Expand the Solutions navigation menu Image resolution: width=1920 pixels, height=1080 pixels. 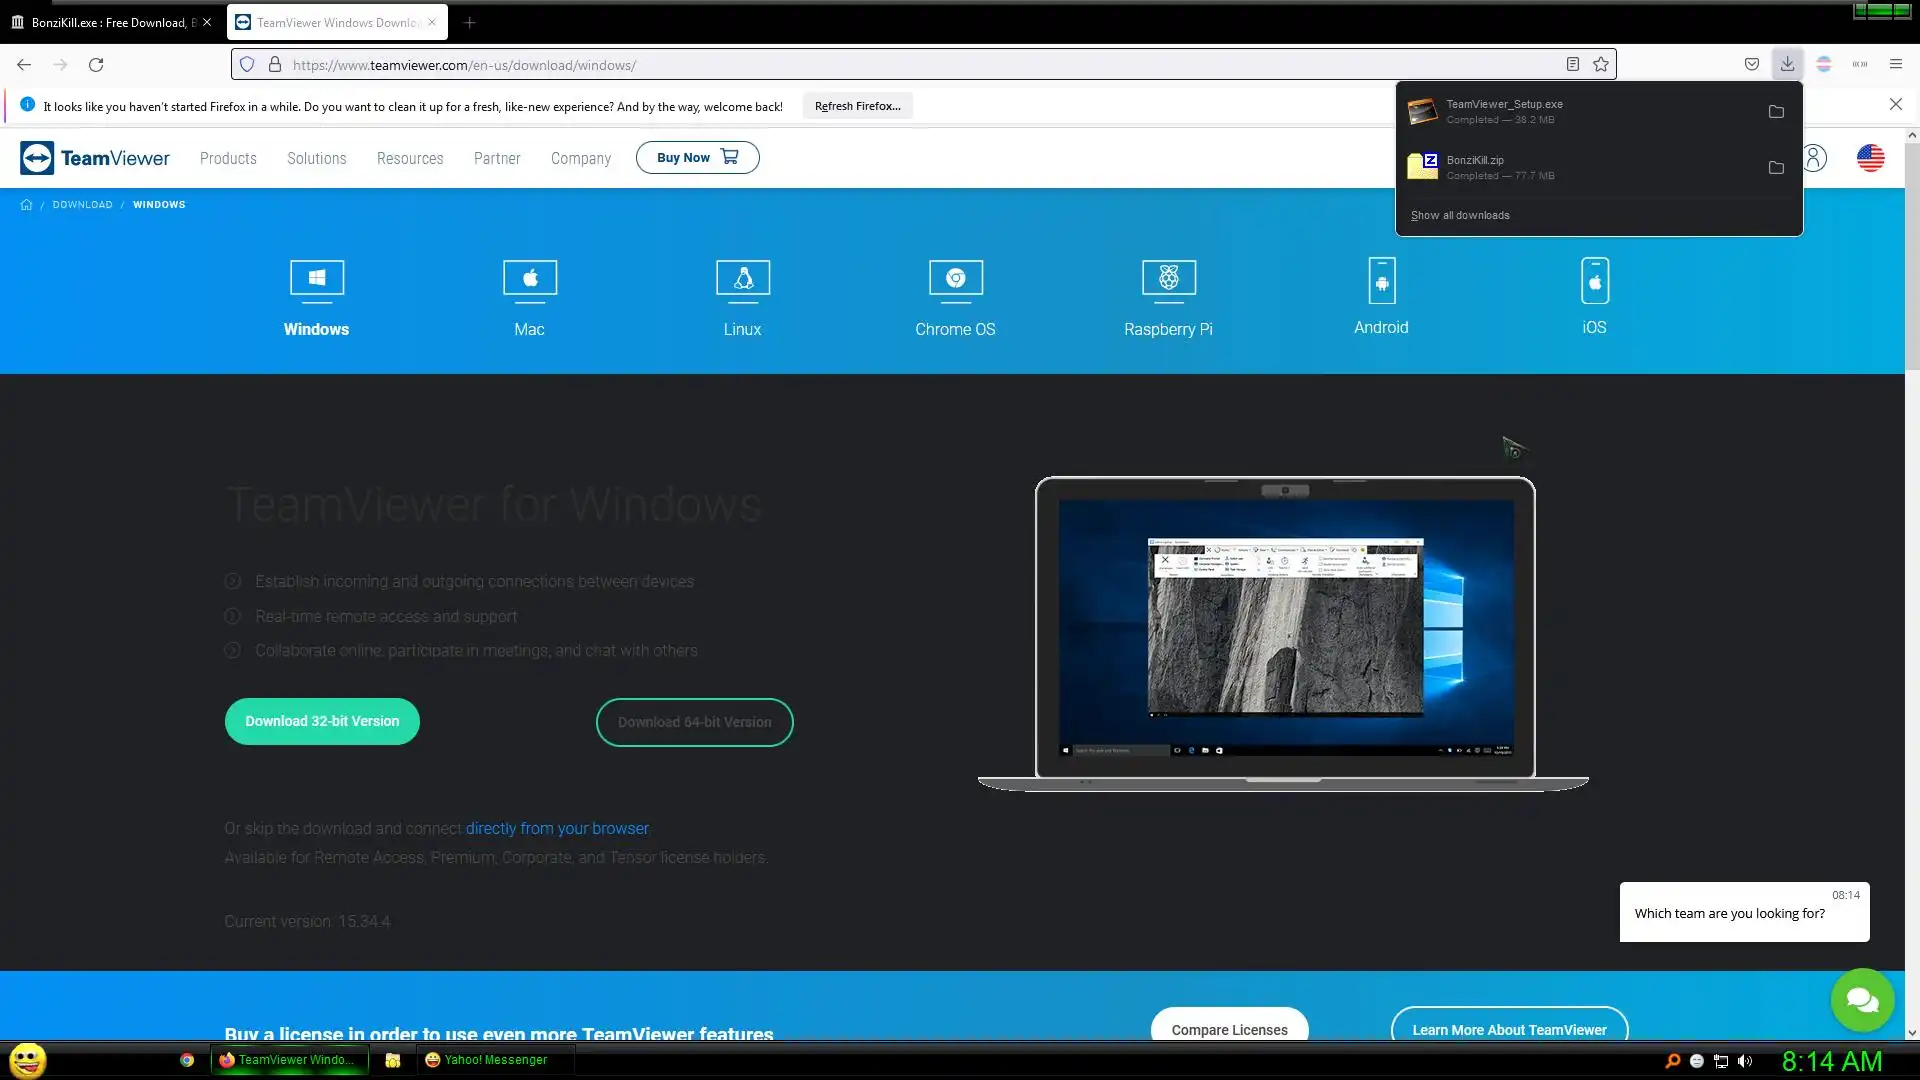tap(316, 158)
